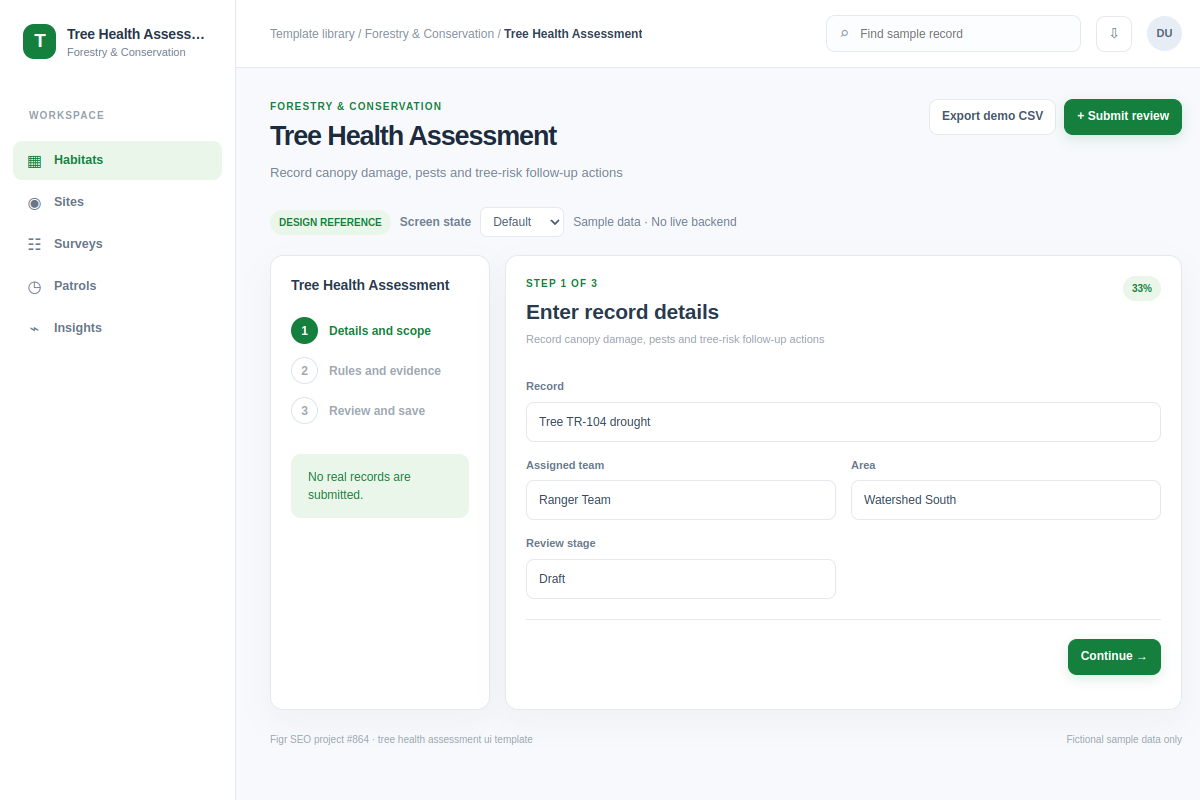
Task: Click the Assigned team field
Action: click(681, 500)
